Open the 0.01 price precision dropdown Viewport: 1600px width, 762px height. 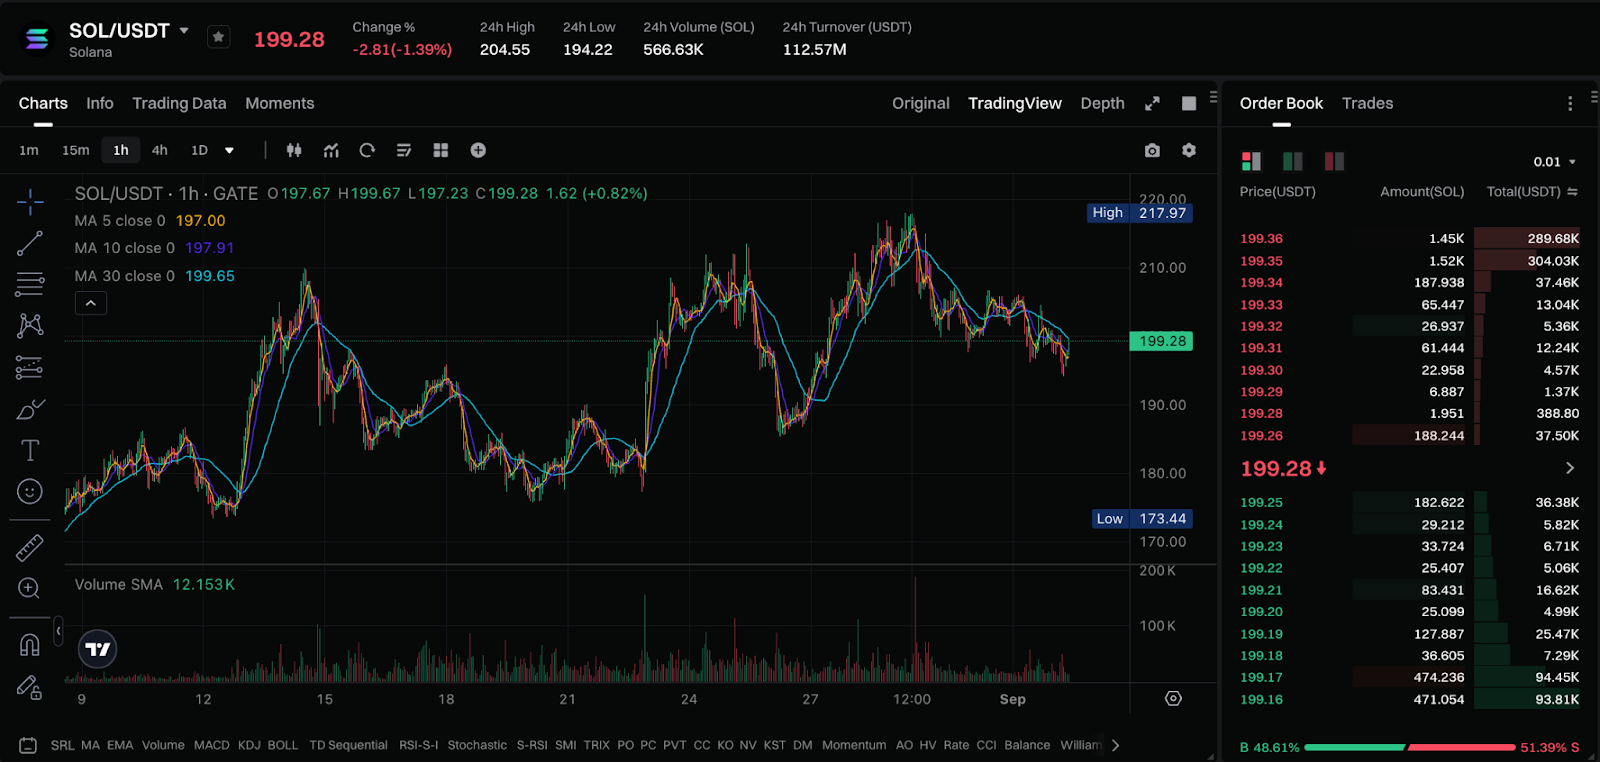tap(1555, 162)
